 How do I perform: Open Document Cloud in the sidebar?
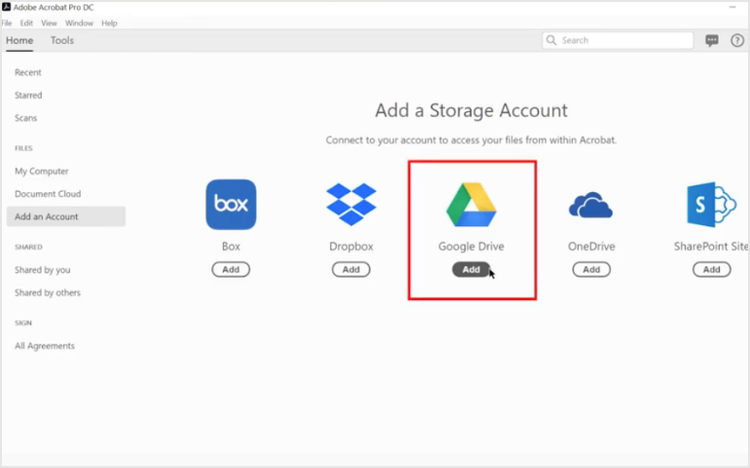pyautogui.click(x=48, y=194)
